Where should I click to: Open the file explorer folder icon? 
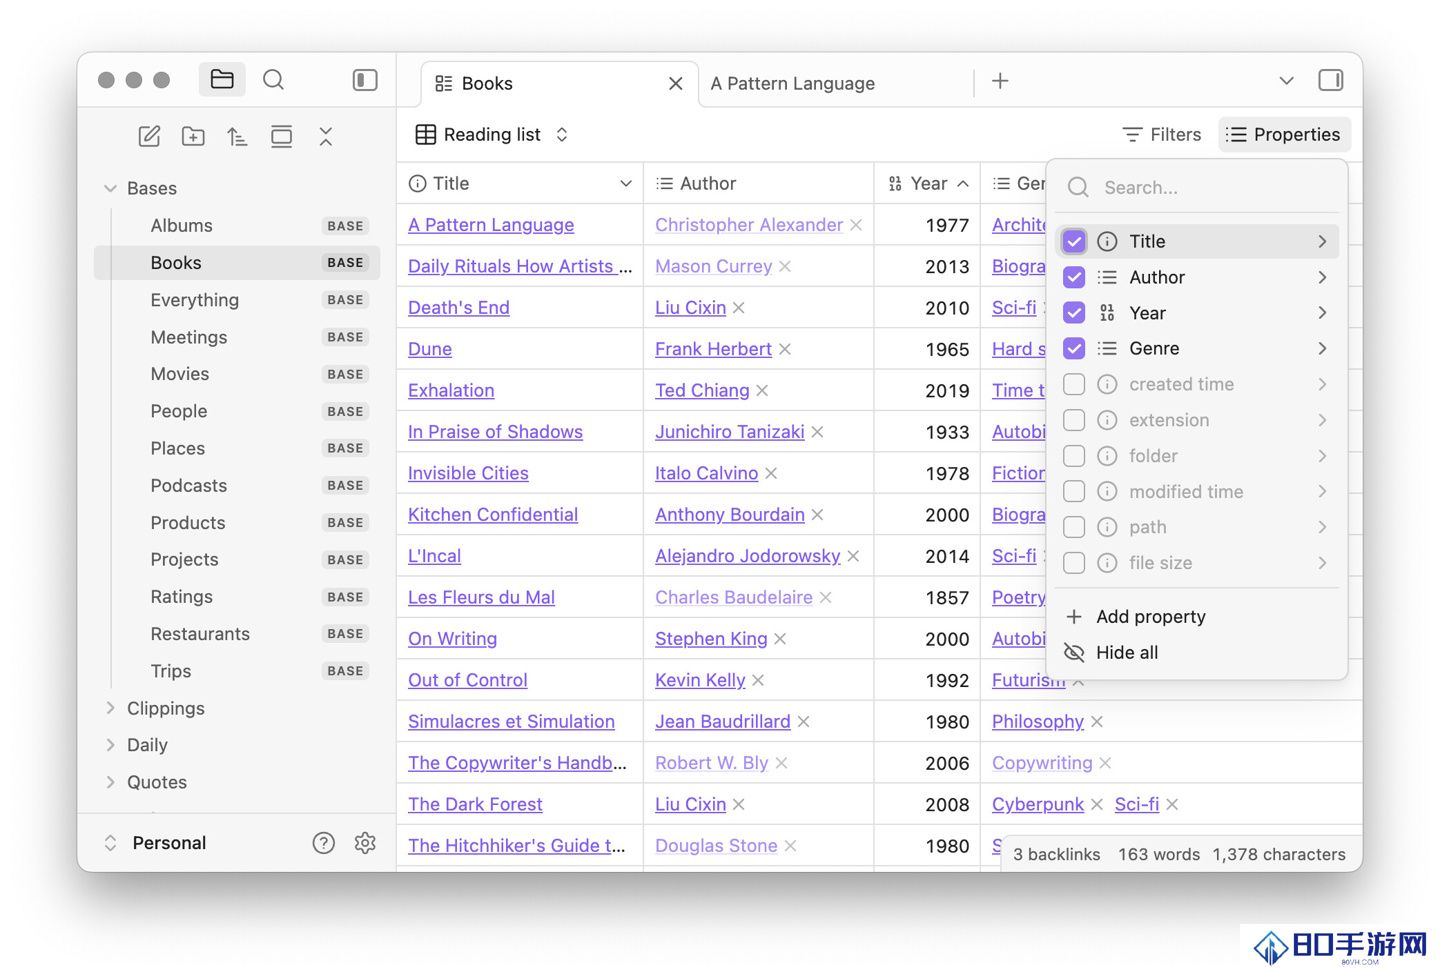pyautogui.click(x=222, y=79)
